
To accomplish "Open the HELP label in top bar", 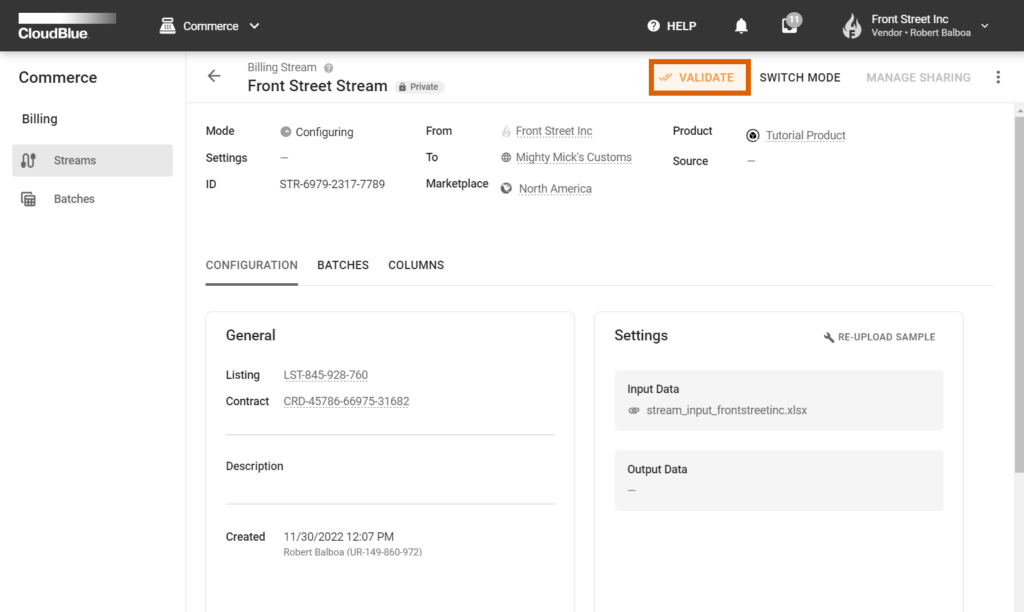I will [x=681, y=26].
